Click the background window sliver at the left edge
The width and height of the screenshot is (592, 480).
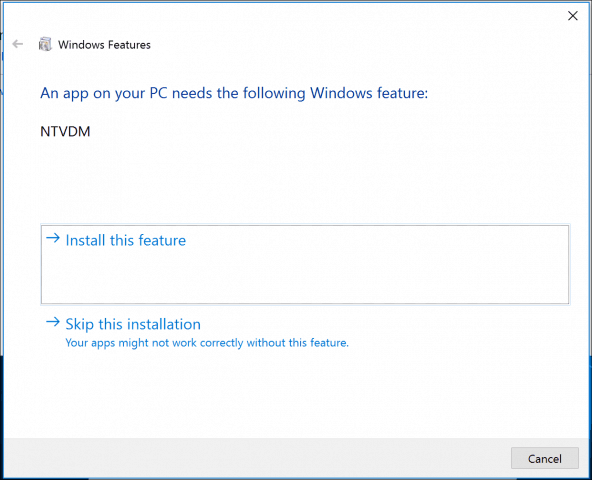point(2,227)
